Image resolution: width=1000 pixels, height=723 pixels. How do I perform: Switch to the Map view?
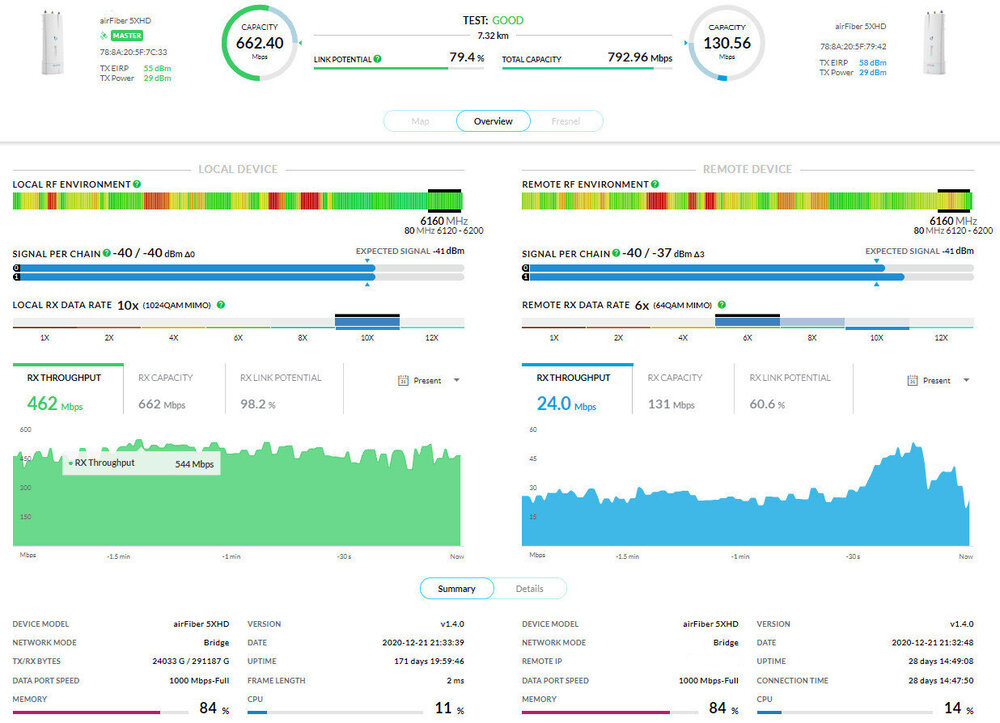[x=420, y=121]
